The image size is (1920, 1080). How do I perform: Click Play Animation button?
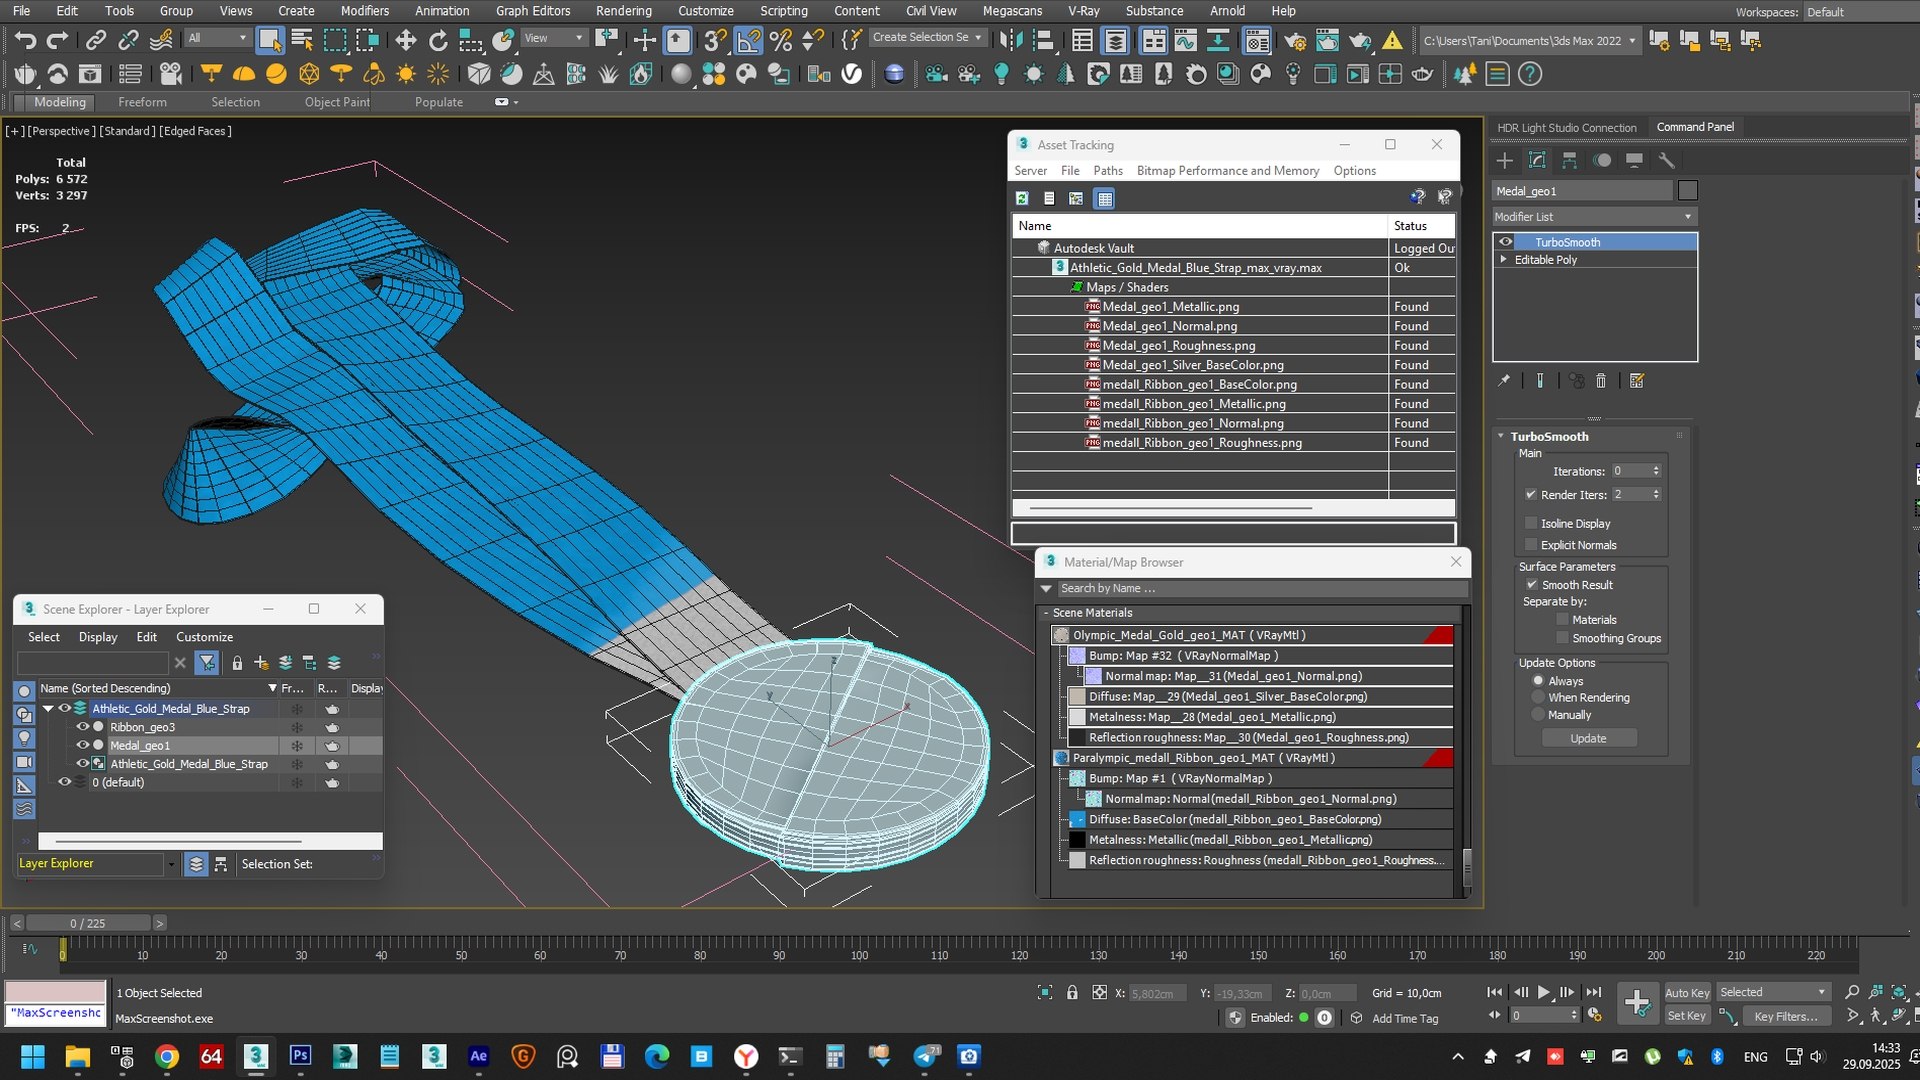(x=1543, y=992)
